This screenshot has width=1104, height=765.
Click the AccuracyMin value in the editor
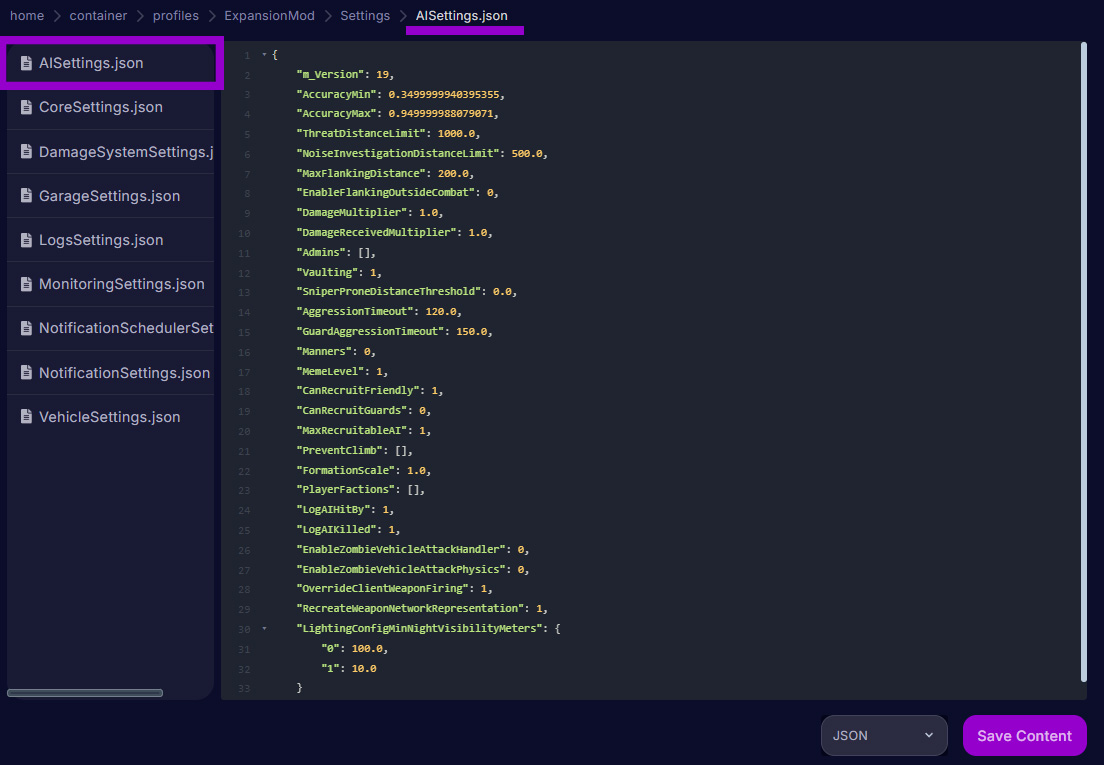tap(444, 94)
